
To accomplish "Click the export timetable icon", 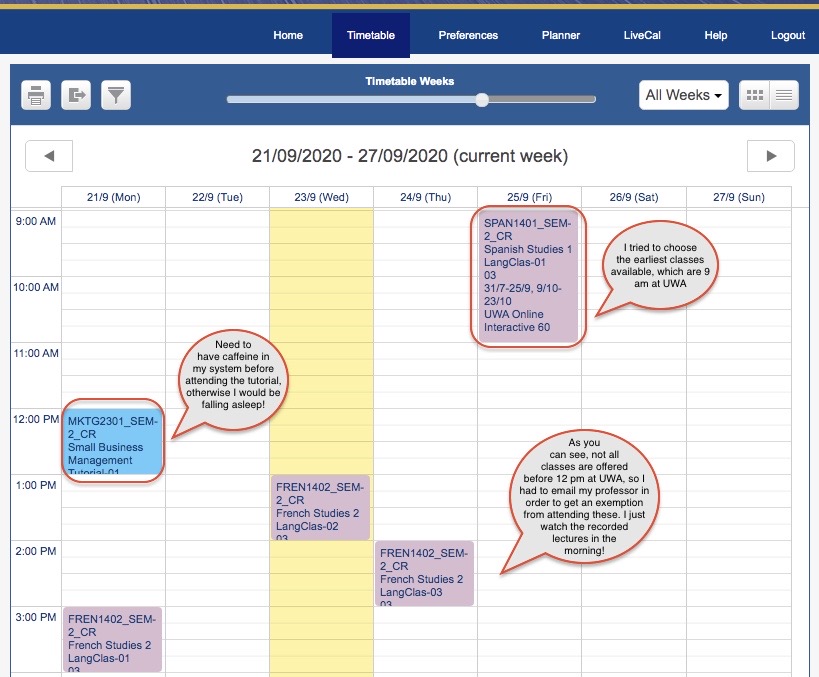I will coord(76,95).
